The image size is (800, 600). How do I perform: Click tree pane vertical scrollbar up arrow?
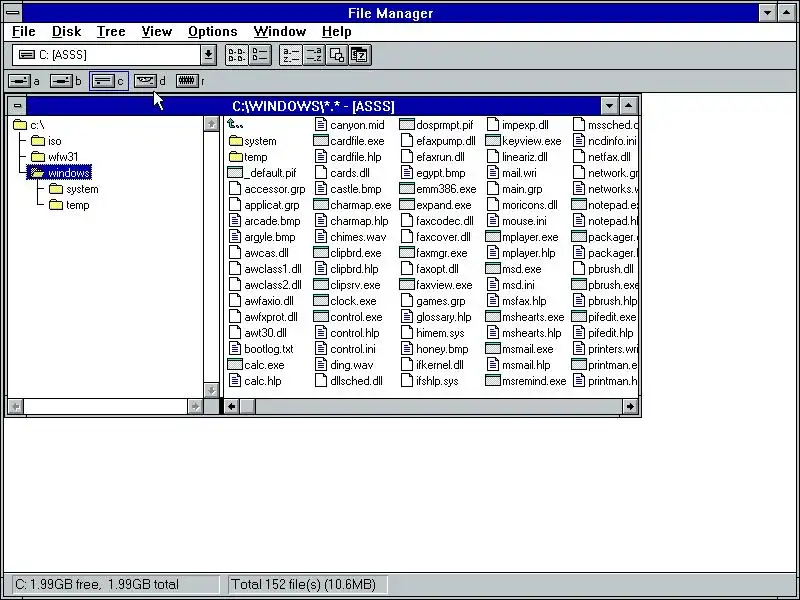point(211,124)
